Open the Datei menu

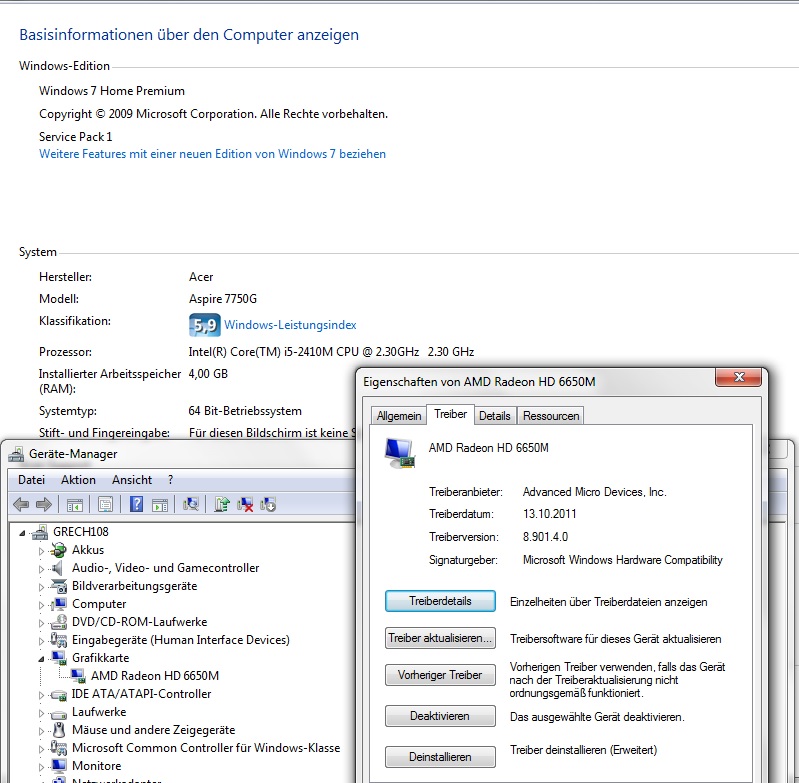pos(32,480)
